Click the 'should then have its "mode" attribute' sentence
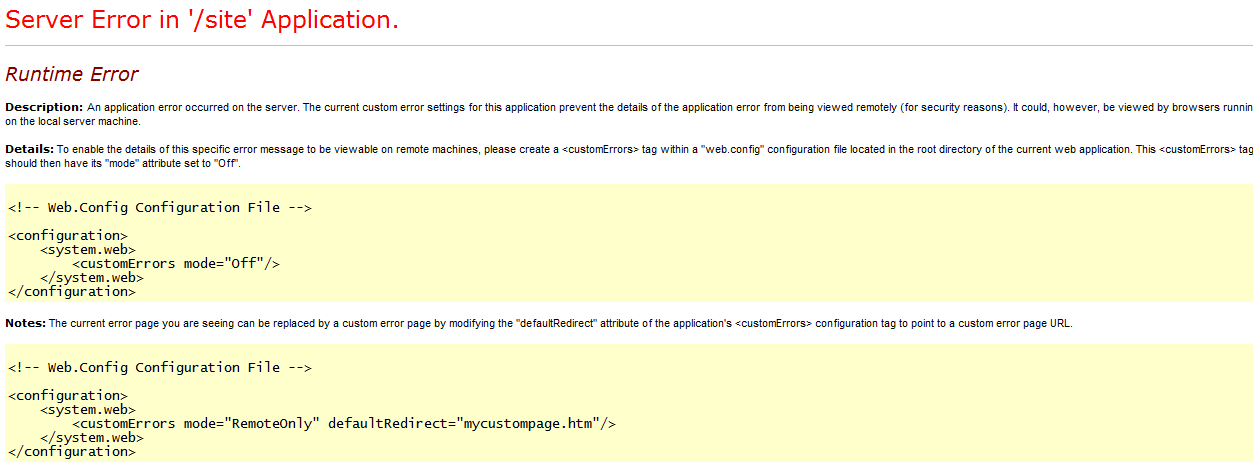 pyautogui.click(x=123, y=162)
